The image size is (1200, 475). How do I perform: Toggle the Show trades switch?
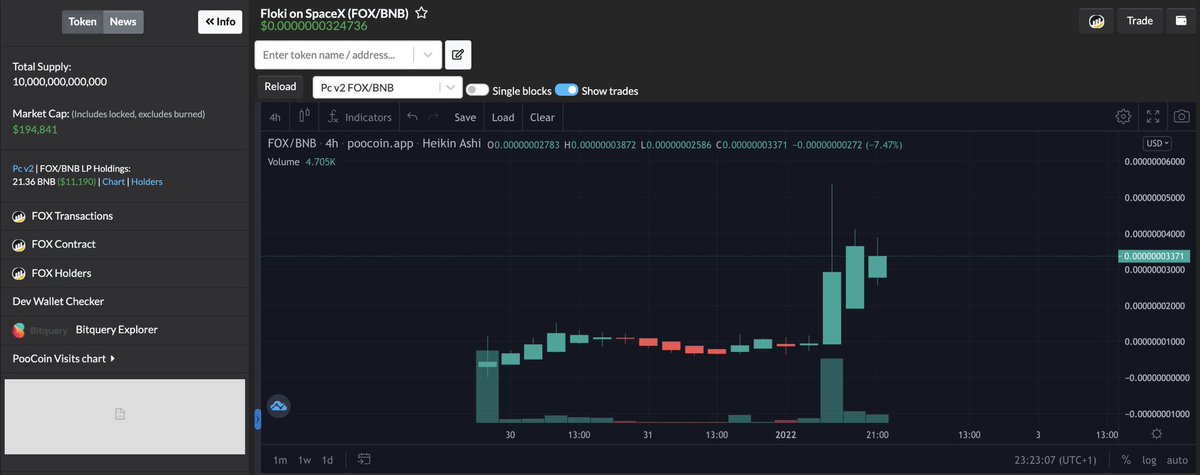[566, 90]
